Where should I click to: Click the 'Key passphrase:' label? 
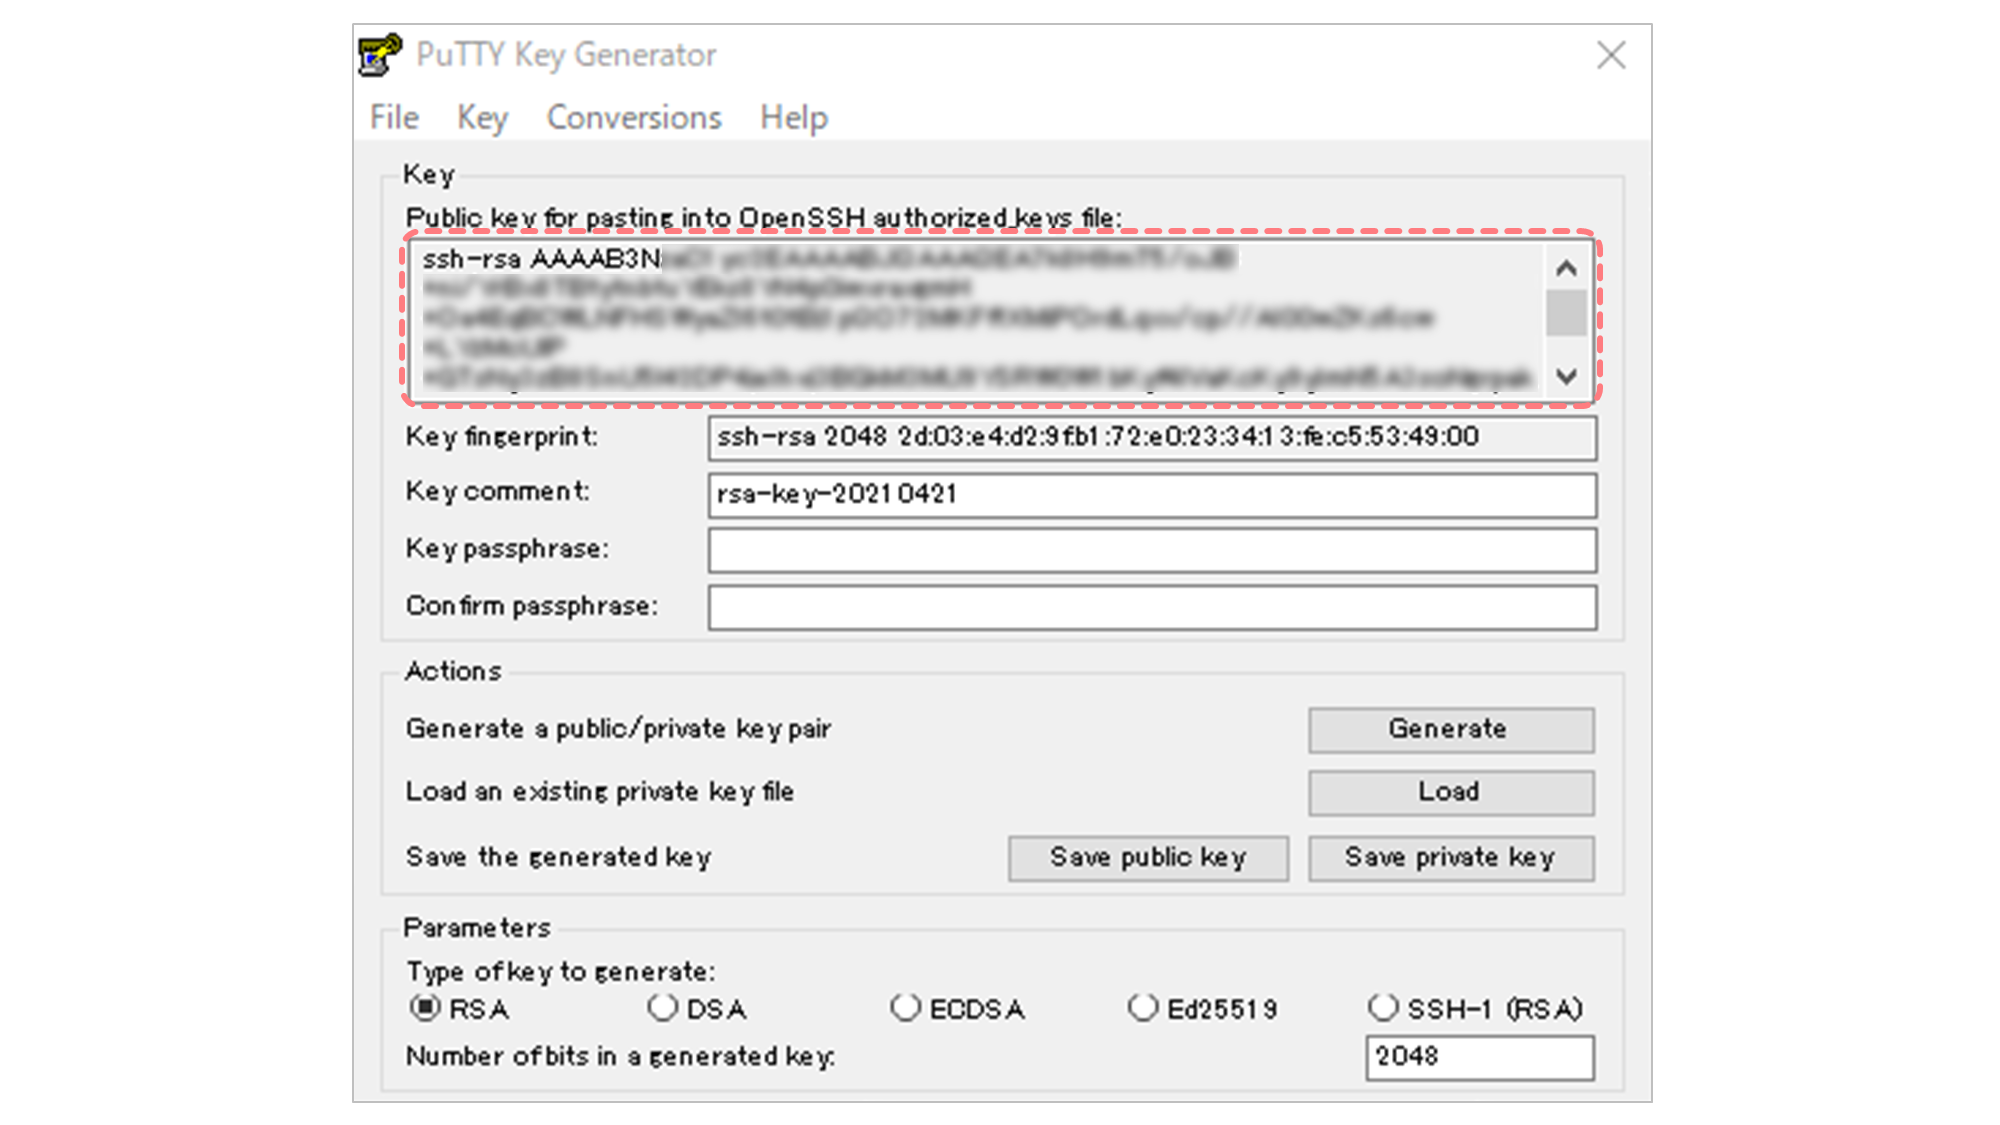coord(506,549)
